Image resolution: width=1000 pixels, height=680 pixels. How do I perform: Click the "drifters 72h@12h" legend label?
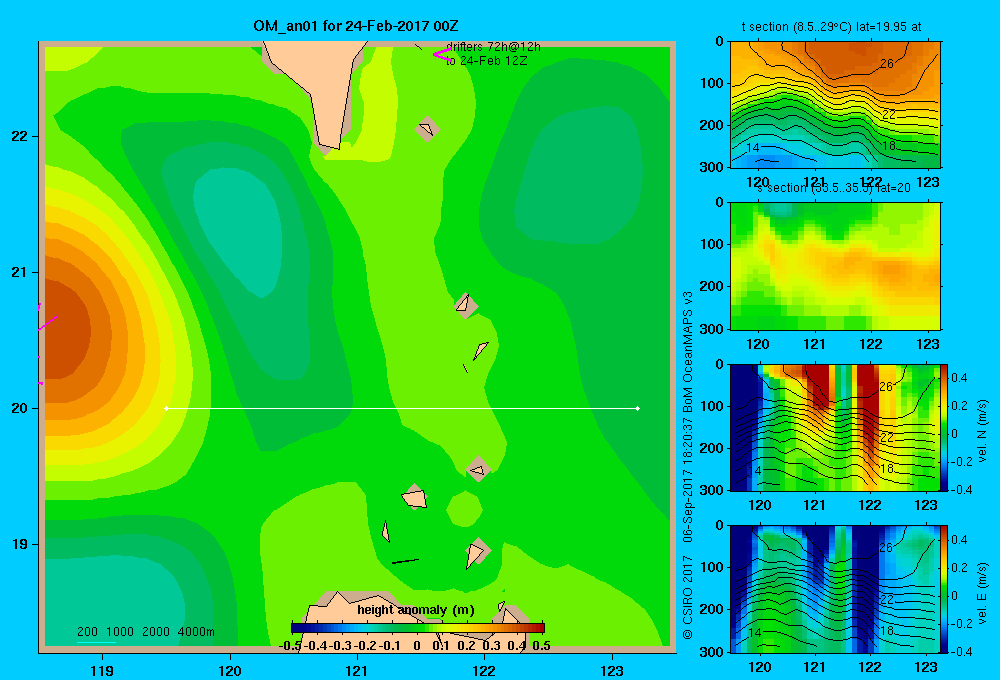coord(493,47)
